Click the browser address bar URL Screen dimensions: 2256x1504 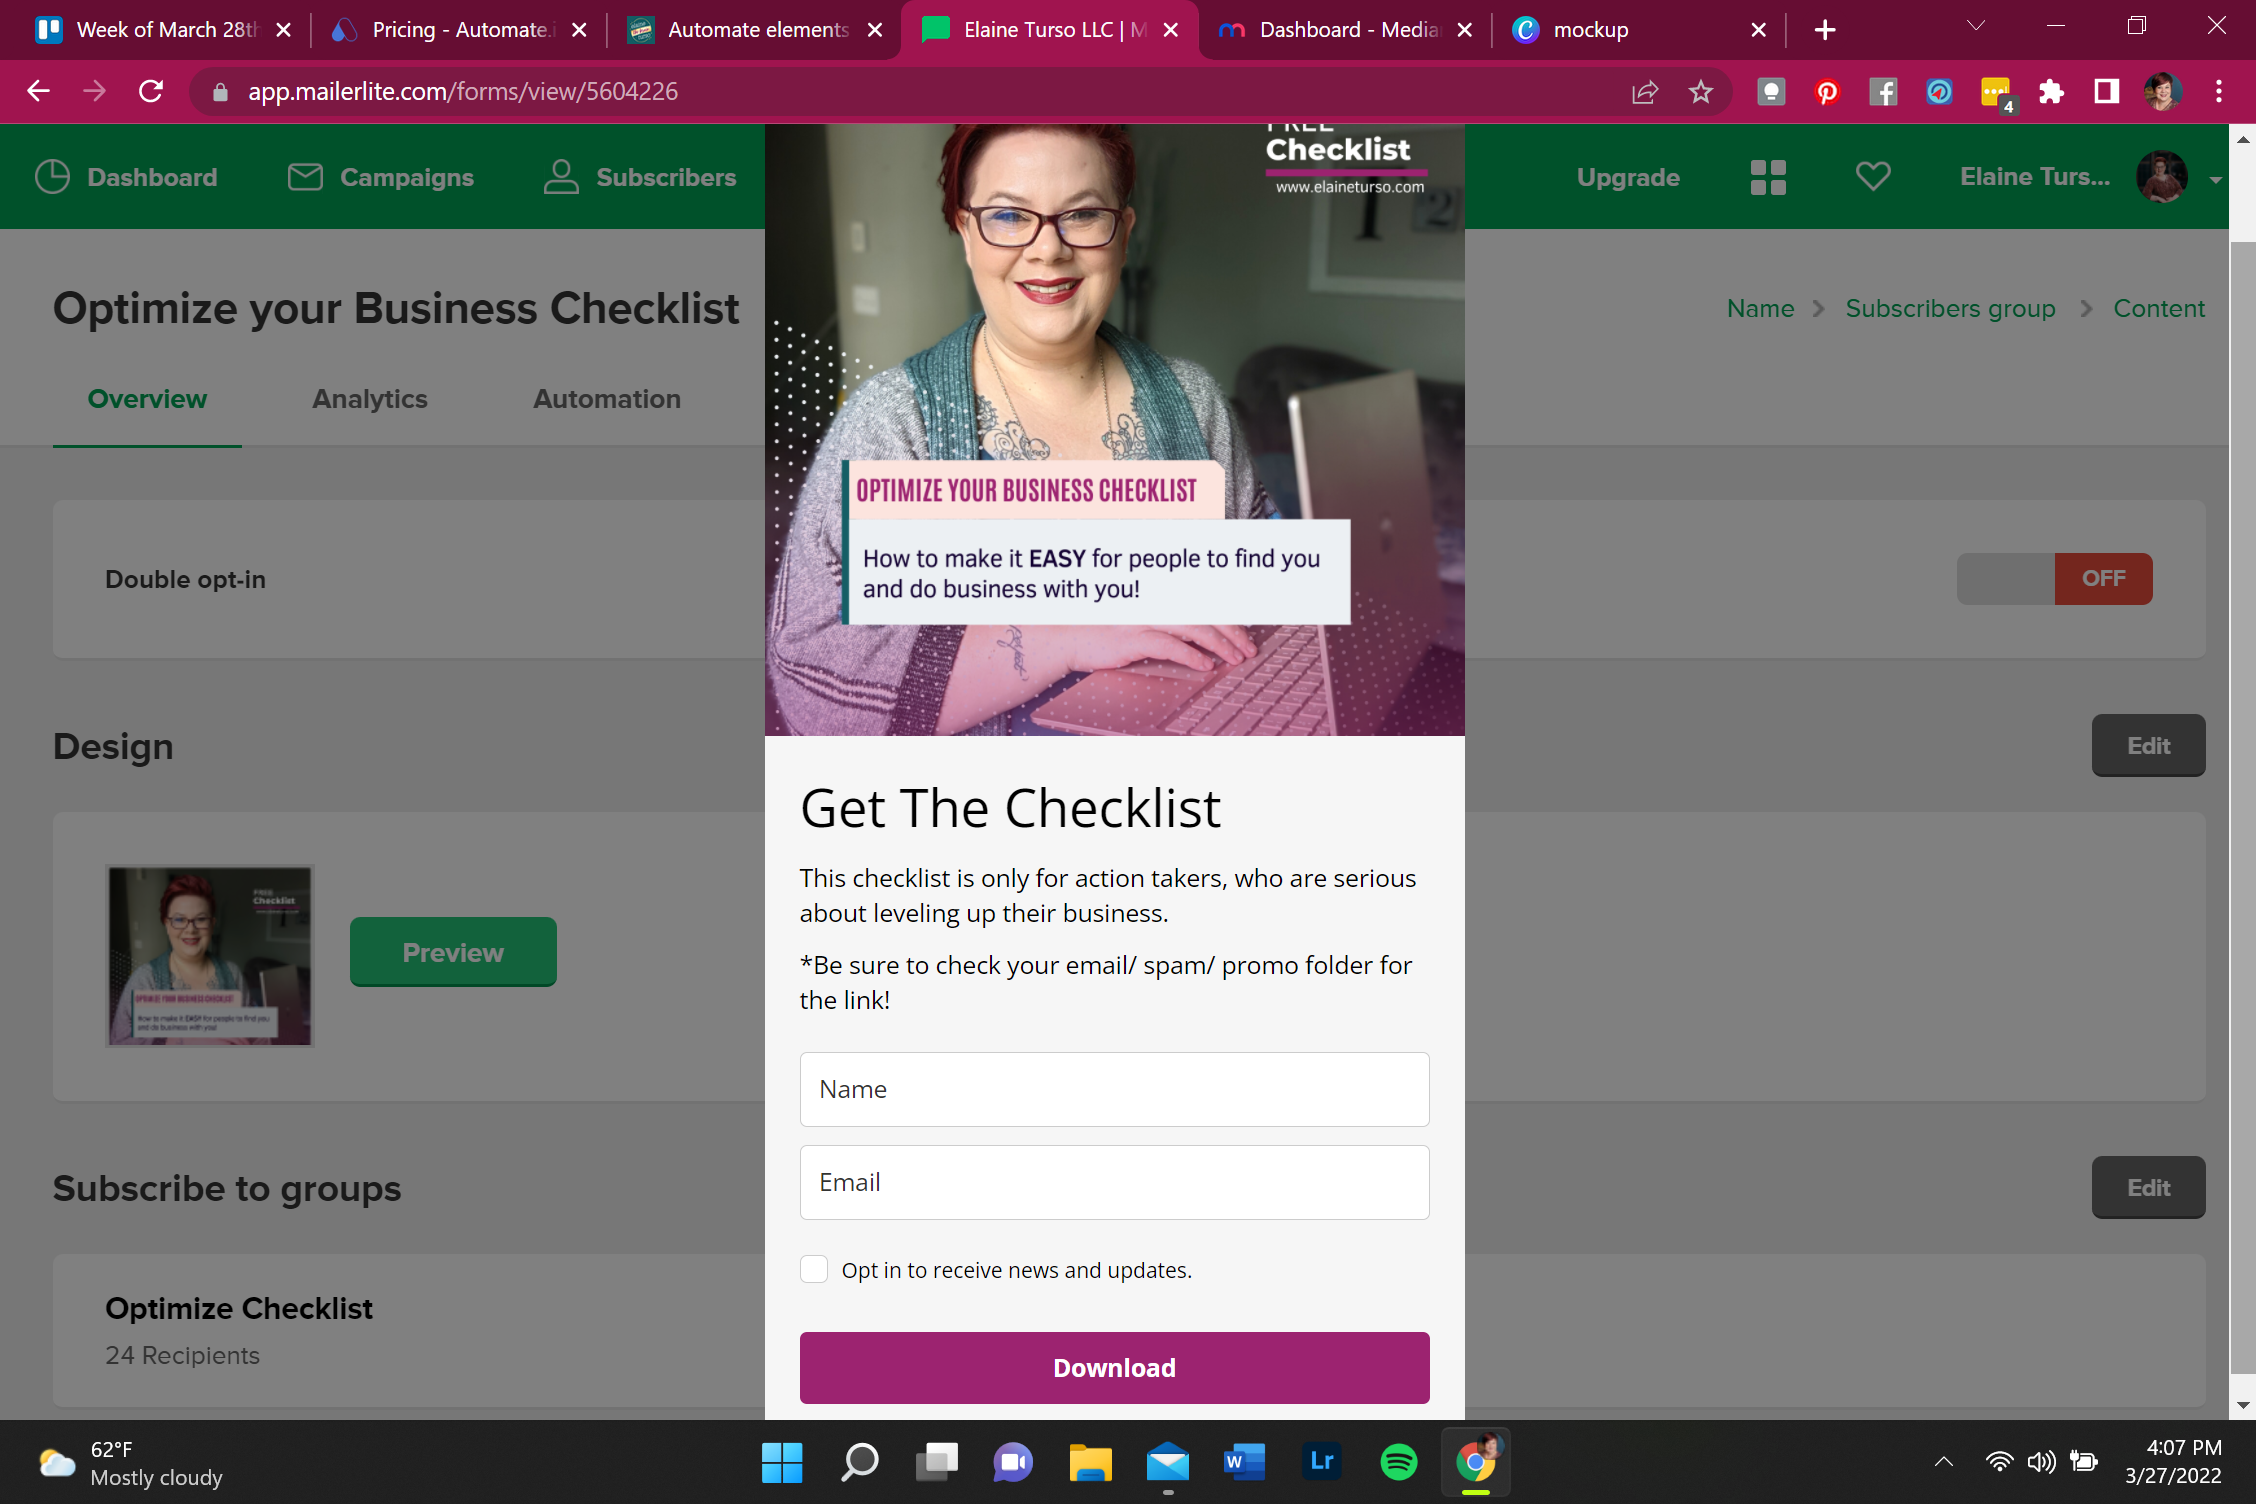pyautogui.click(x=462, y=92)
